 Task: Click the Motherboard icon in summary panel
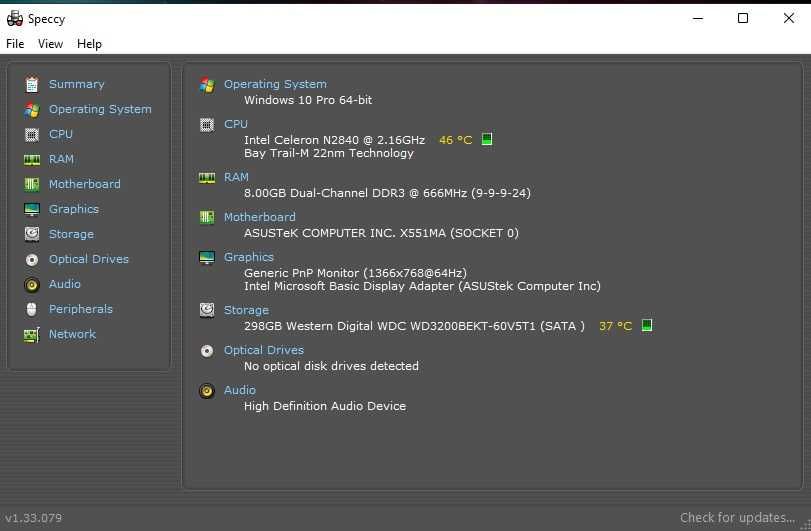pyautogui.click(x=207, y=218)
